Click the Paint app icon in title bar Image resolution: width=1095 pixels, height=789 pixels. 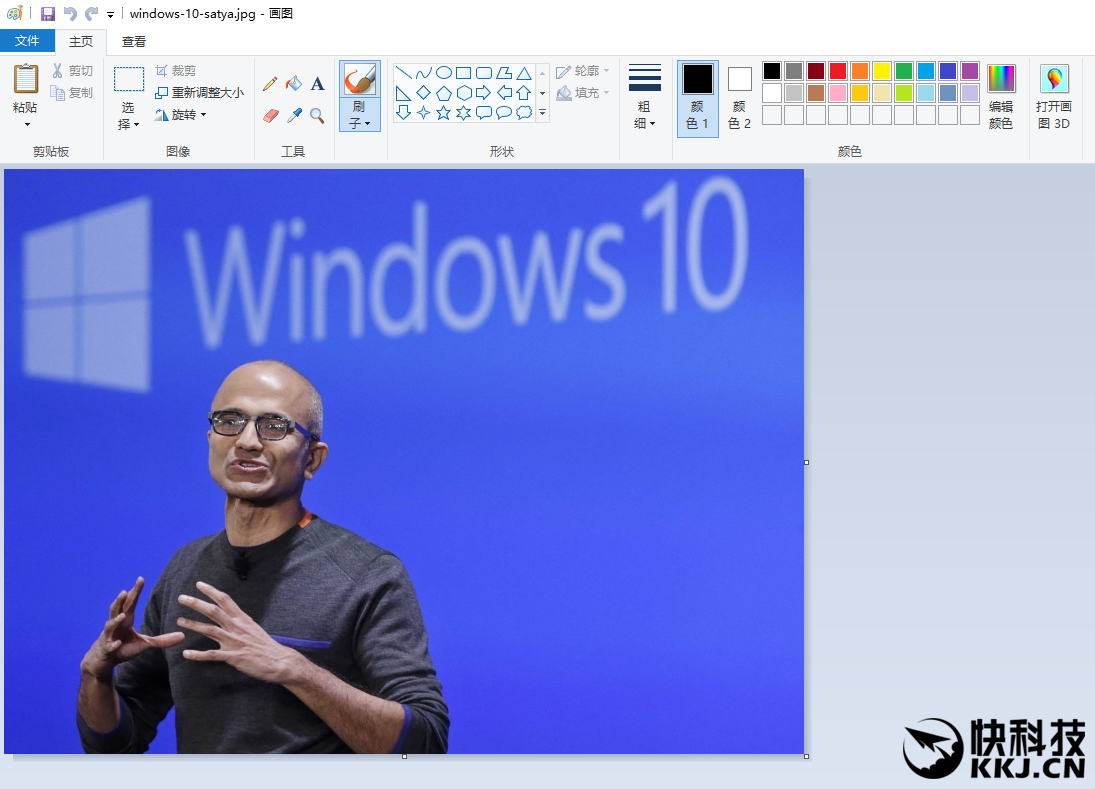pyautogui.click(x=14, y=13)
